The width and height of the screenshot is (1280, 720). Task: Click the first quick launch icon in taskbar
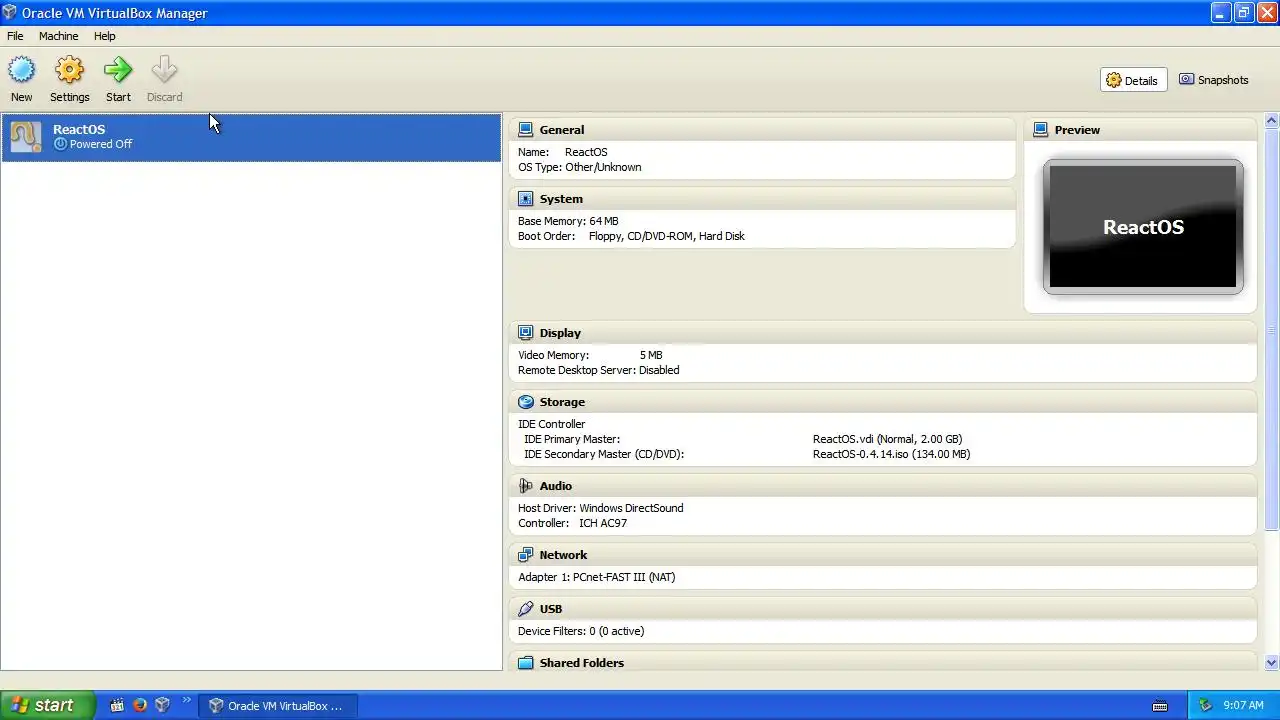(116, 705)
